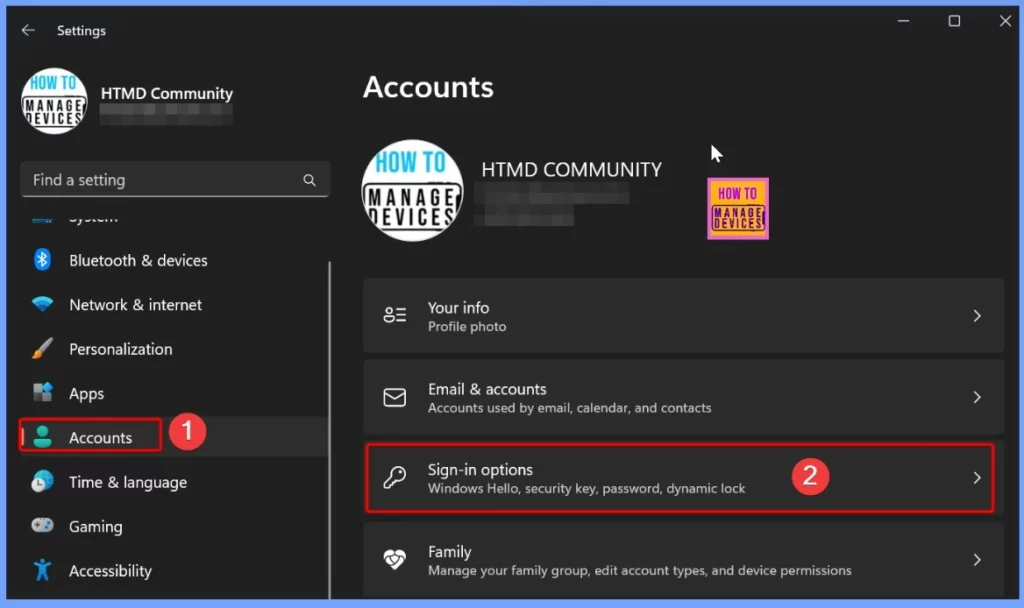1024x608 pixels.
Task: Click the Your info profile card icon
Action: 394,315
